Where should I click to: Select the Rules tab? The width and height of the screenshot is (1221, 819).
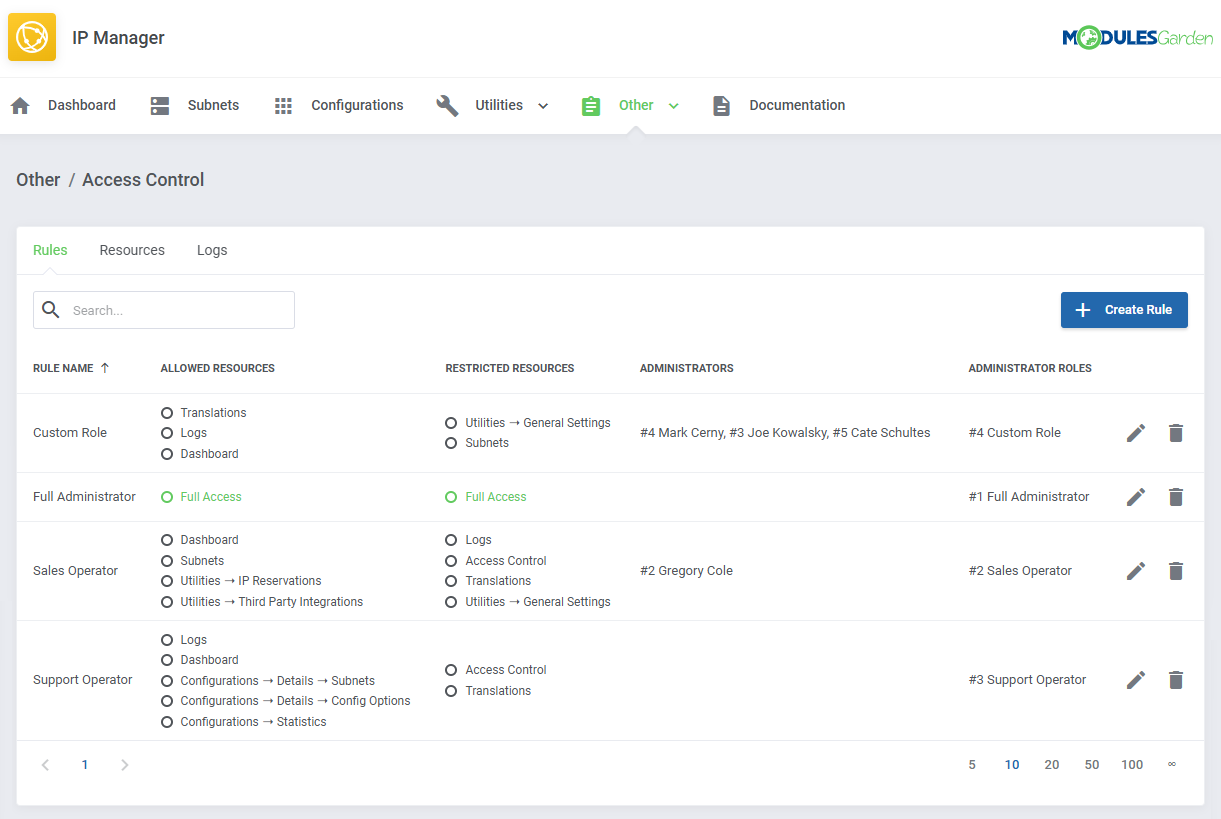pyautogui.click(x=50, y=250)
